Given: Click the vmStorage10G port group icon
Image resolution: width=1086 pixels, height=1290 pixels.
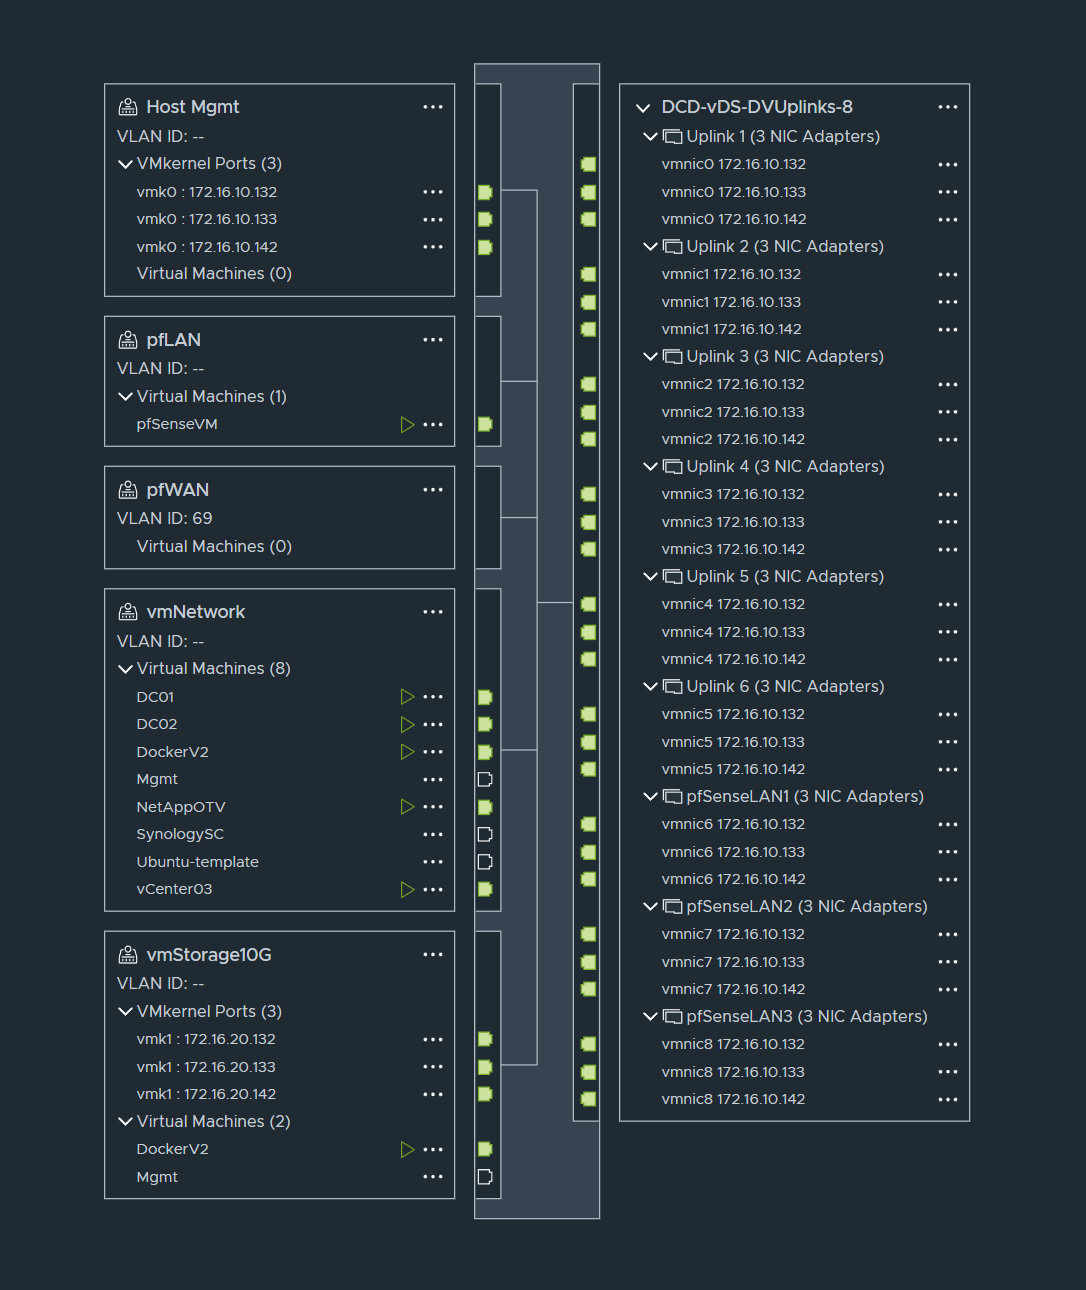Looking at the screenshot, I should pos(127,955).
